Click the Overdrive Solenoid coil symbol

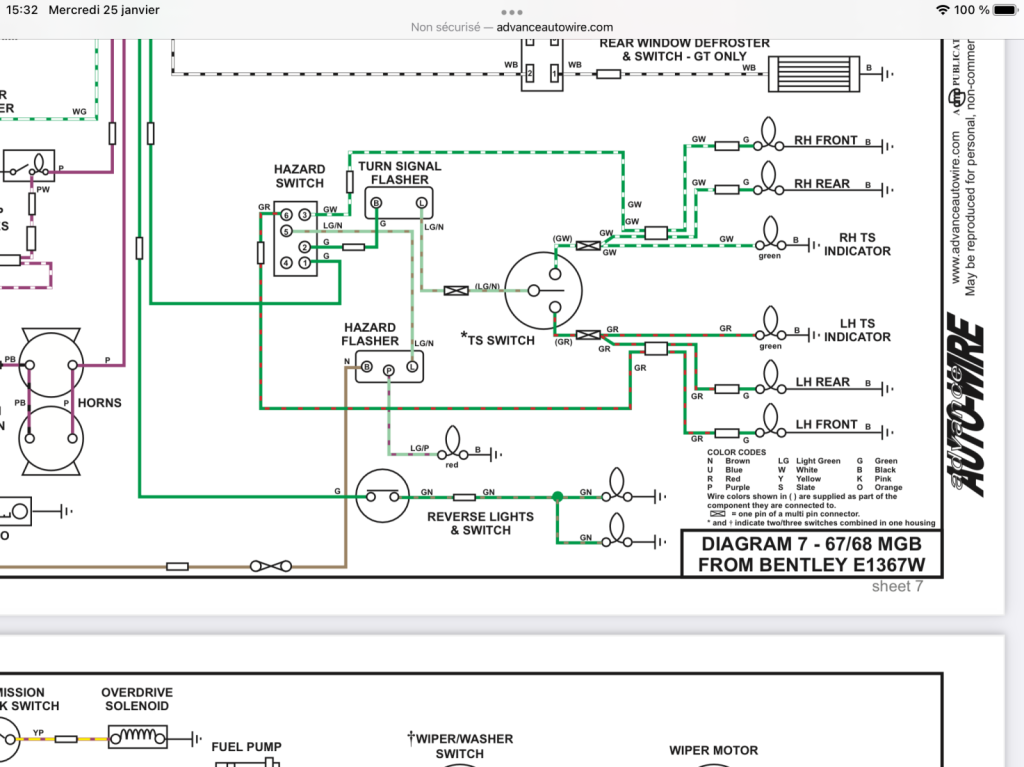[137, 736]
